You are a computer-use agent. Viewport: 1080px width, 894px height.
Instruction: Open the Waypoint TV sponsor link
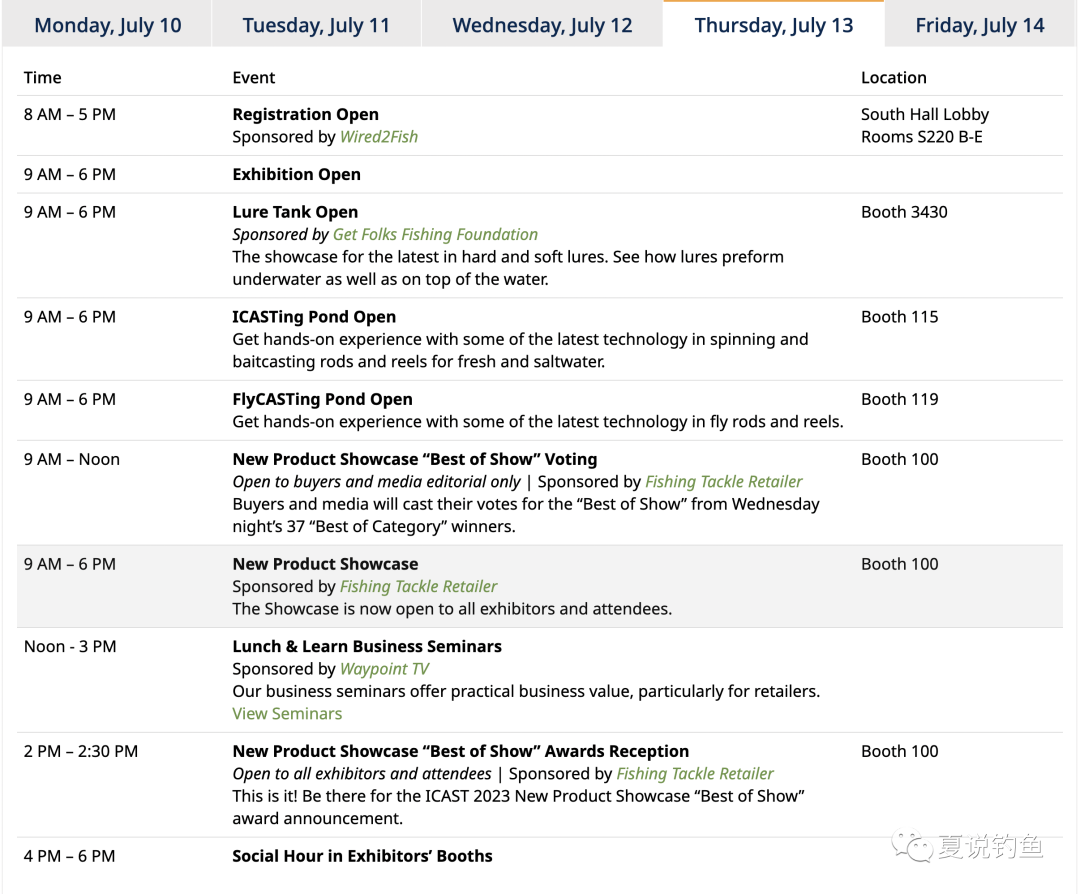pos(384,669)
